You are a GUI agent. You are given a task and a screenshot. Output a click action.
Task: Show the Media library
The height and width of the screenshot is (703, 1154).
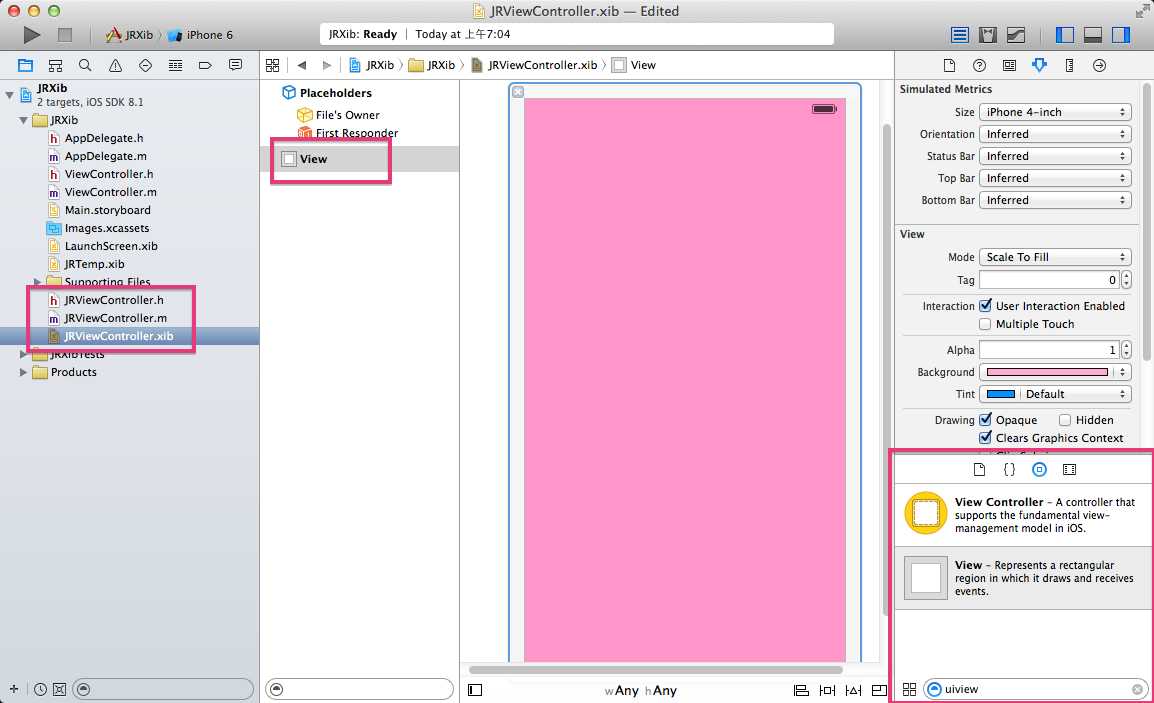pyautogui.click(x=1069, y=470)
